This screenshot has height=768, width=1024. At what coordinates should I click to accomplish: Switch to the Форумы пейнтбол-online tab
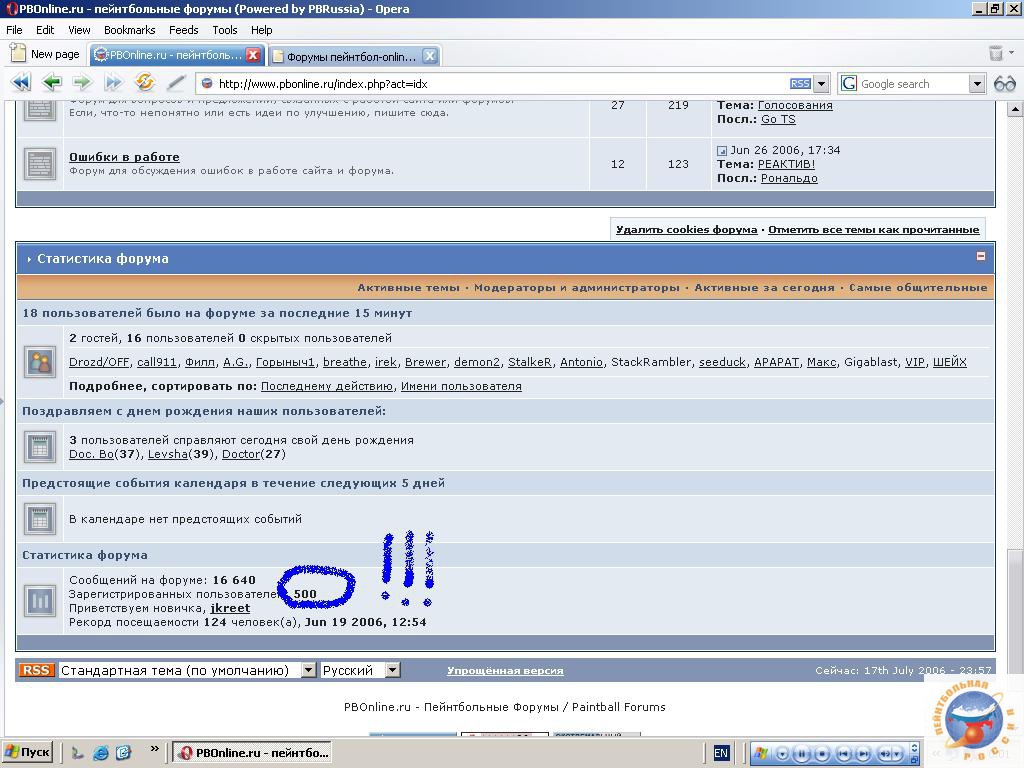click(x=353, y=56)
